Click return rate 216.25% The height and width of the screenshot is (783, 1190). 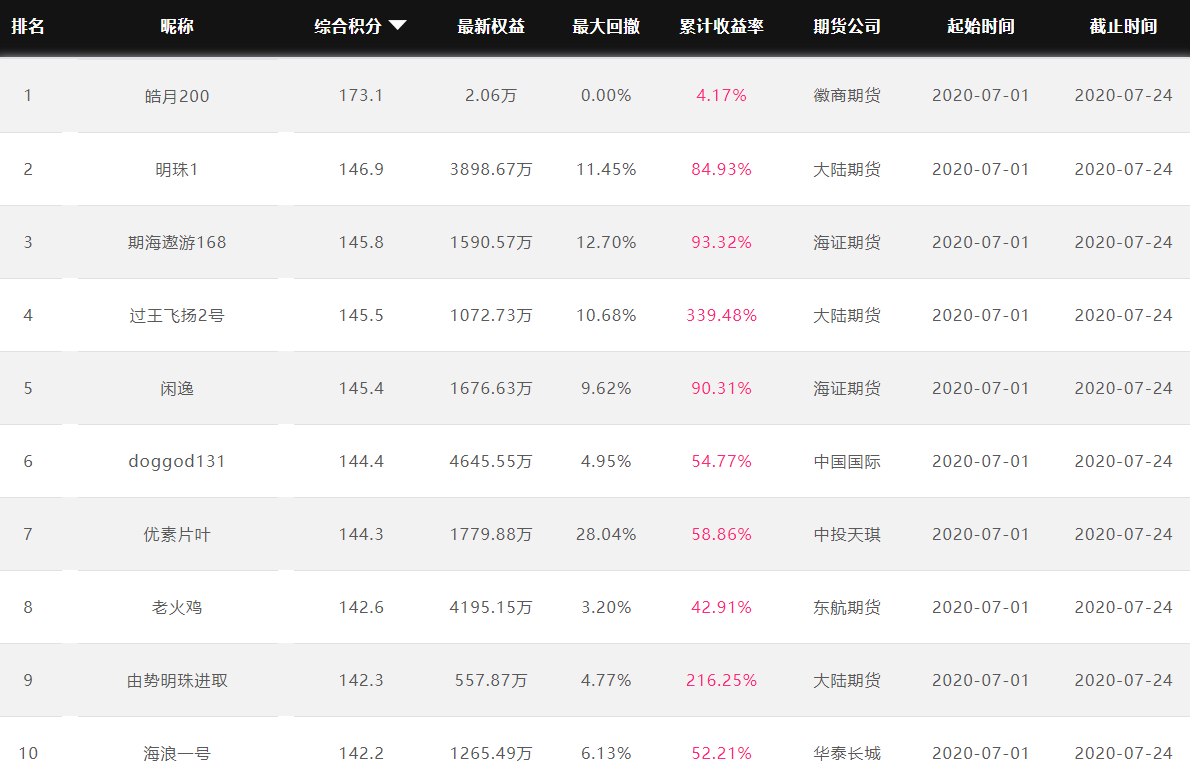tap(721, 681)
